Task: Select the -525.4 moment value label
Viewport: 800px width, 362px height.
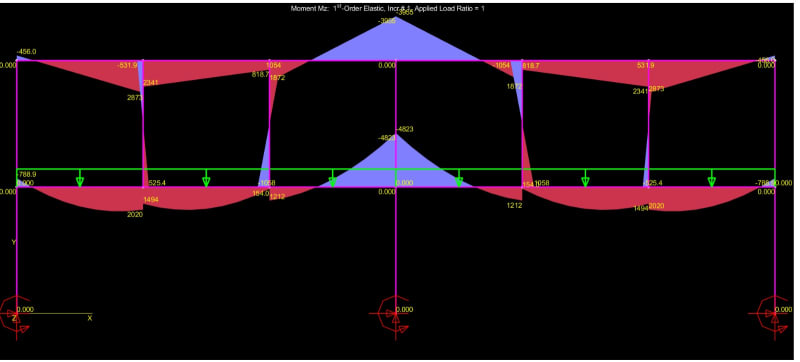Action: (x=653, y=183)
